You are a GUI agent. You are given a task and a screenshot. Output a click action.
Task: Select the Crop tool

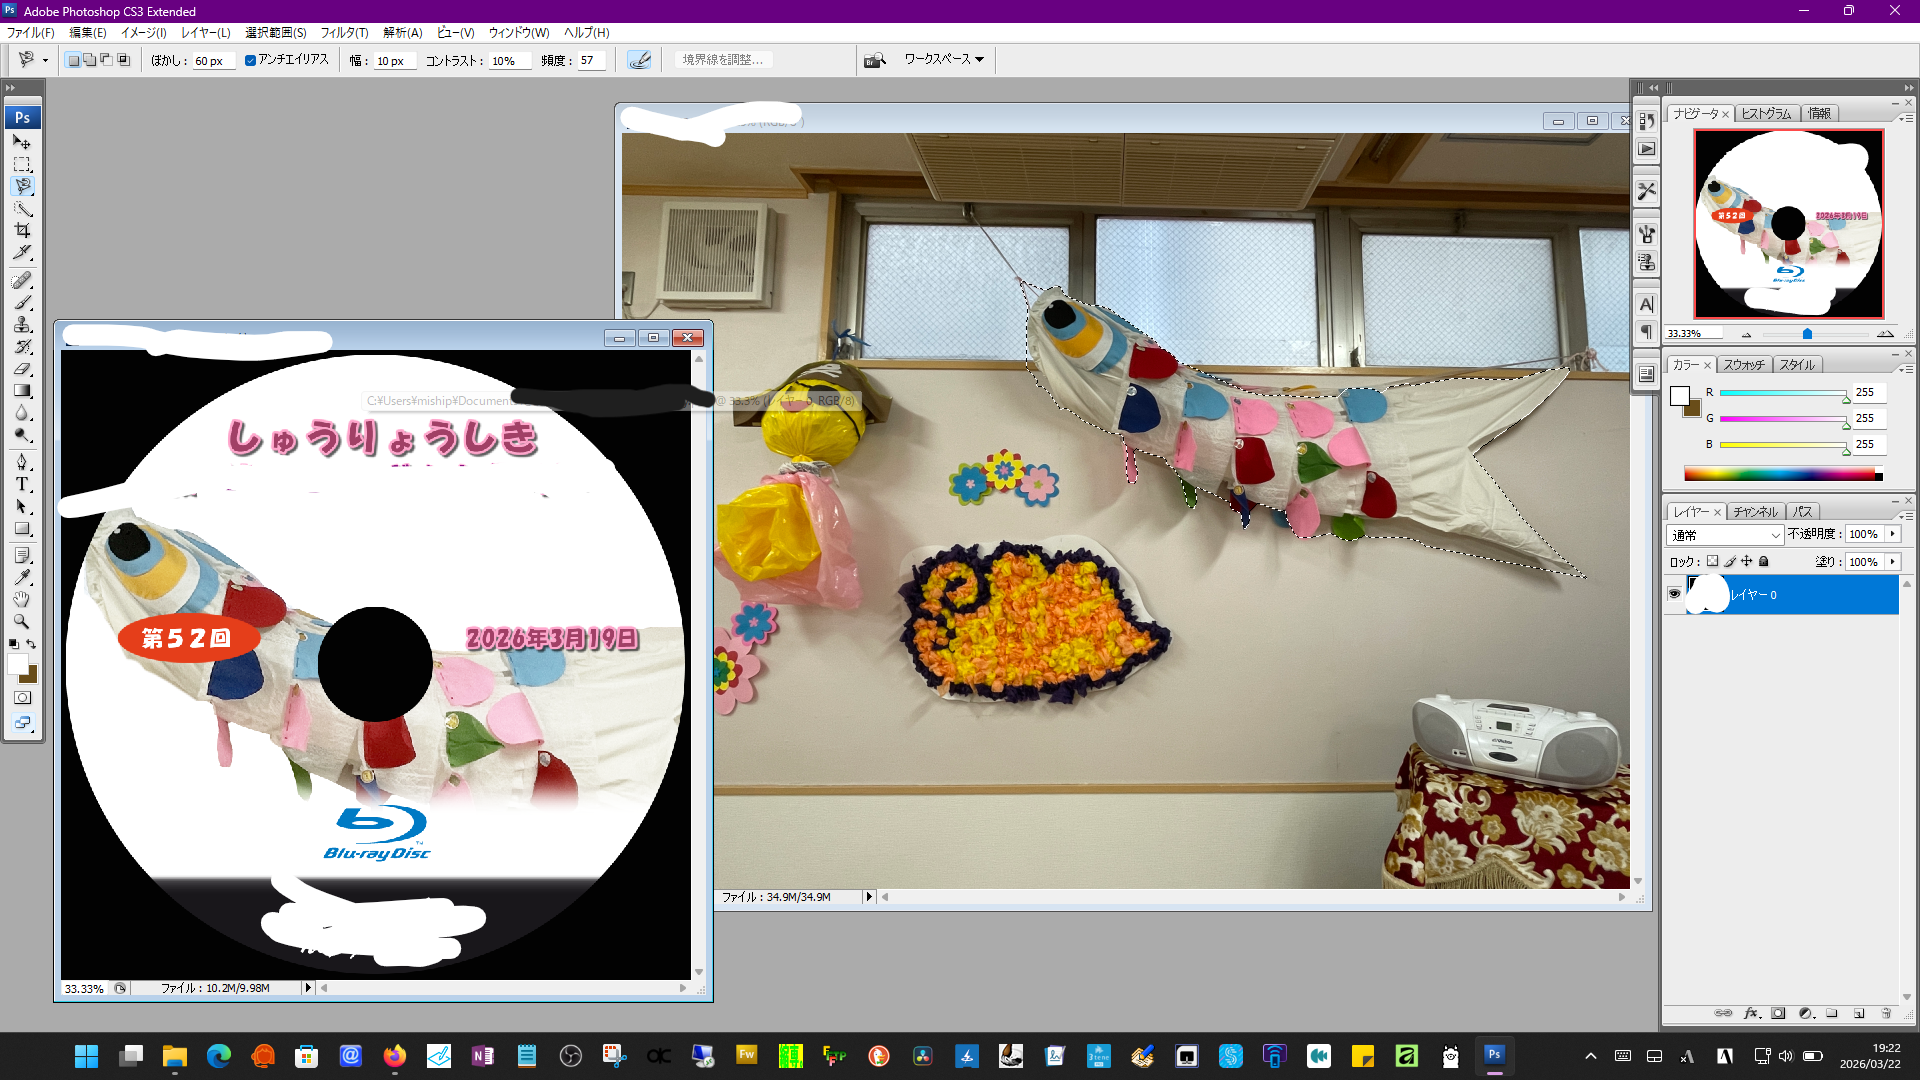[22, 230]
